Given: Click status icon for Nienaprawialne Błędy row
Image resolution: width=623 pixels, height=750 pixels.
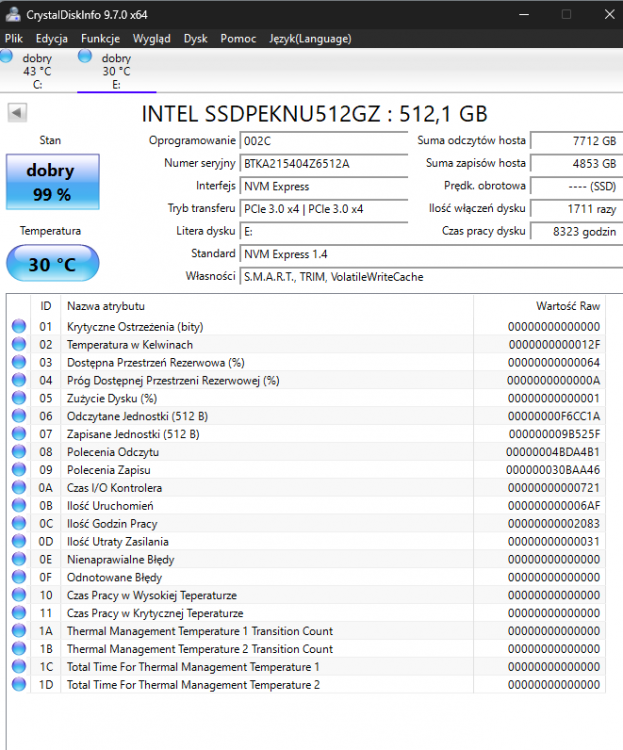Looking at the screenshot, I should click(19, 559).
